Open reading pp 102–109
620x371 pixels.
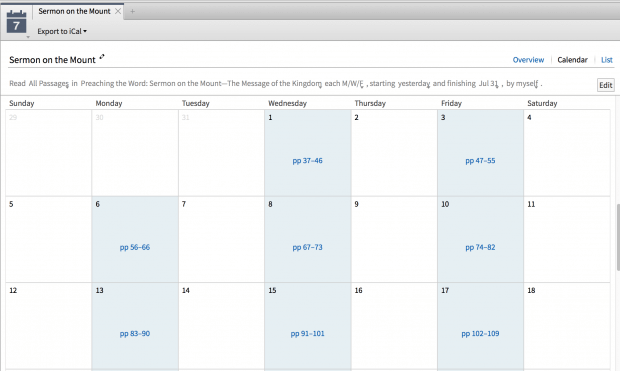[480, 333]
